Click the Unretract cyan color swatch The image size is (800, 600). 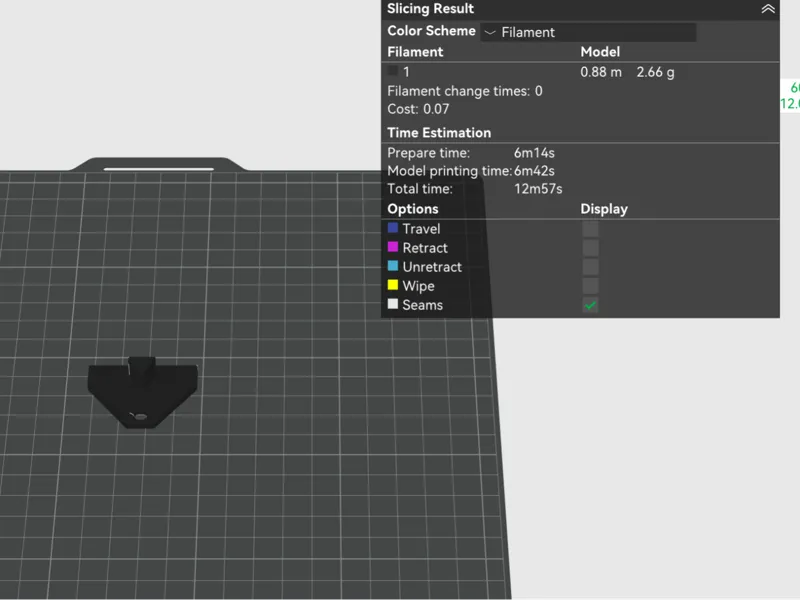tap(392, 266)
